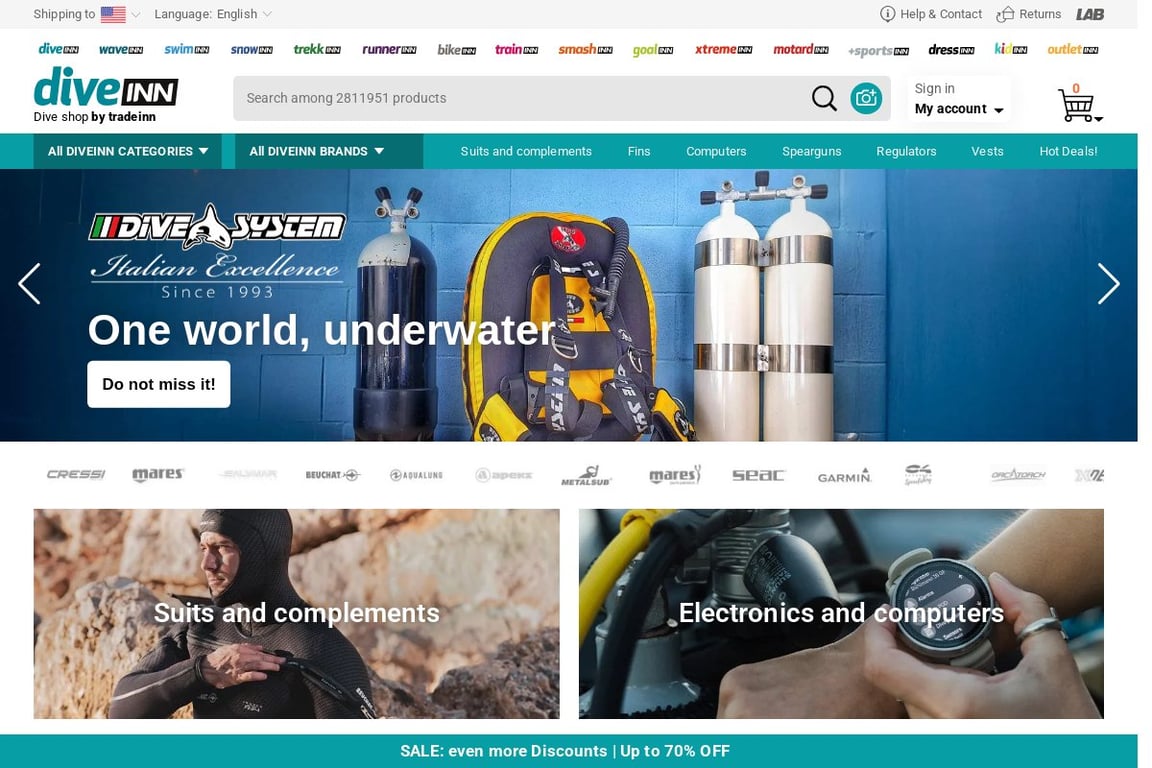Open goalinn store logo
This screenshot has width=1152, height=768.
pos(652,50)
